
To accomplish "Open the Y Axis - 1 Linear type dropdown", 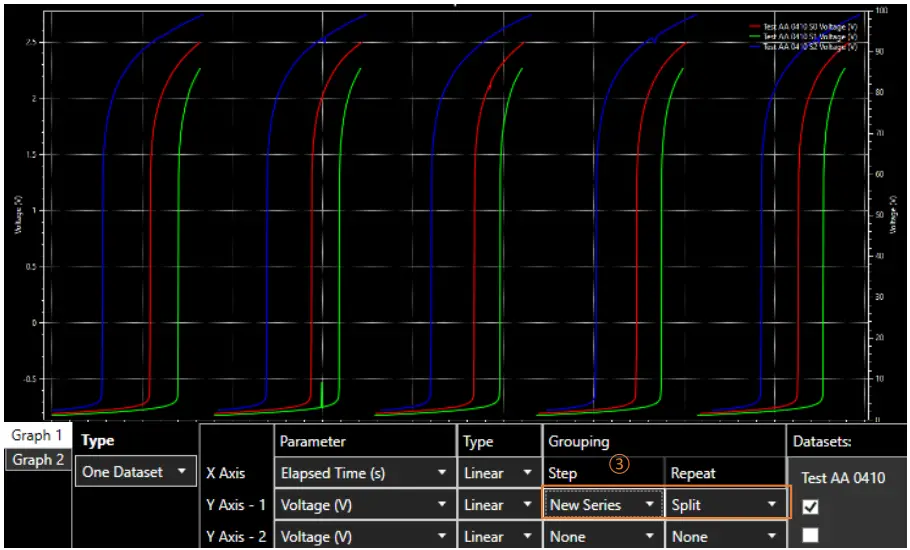I will (x=499, y=505).
